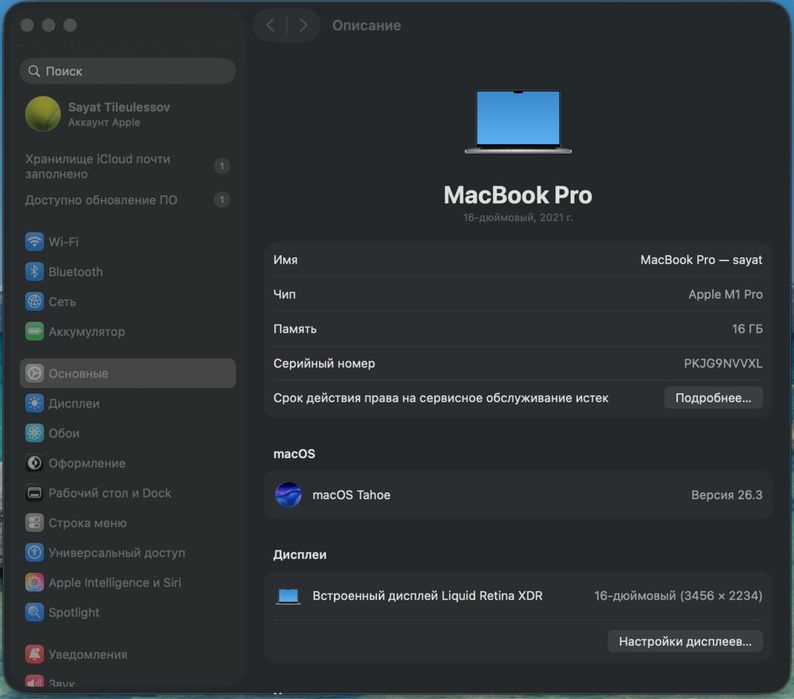This screenshot has height=699, width=794.
Task: Click the Имя row label
Action: (286, 260)
